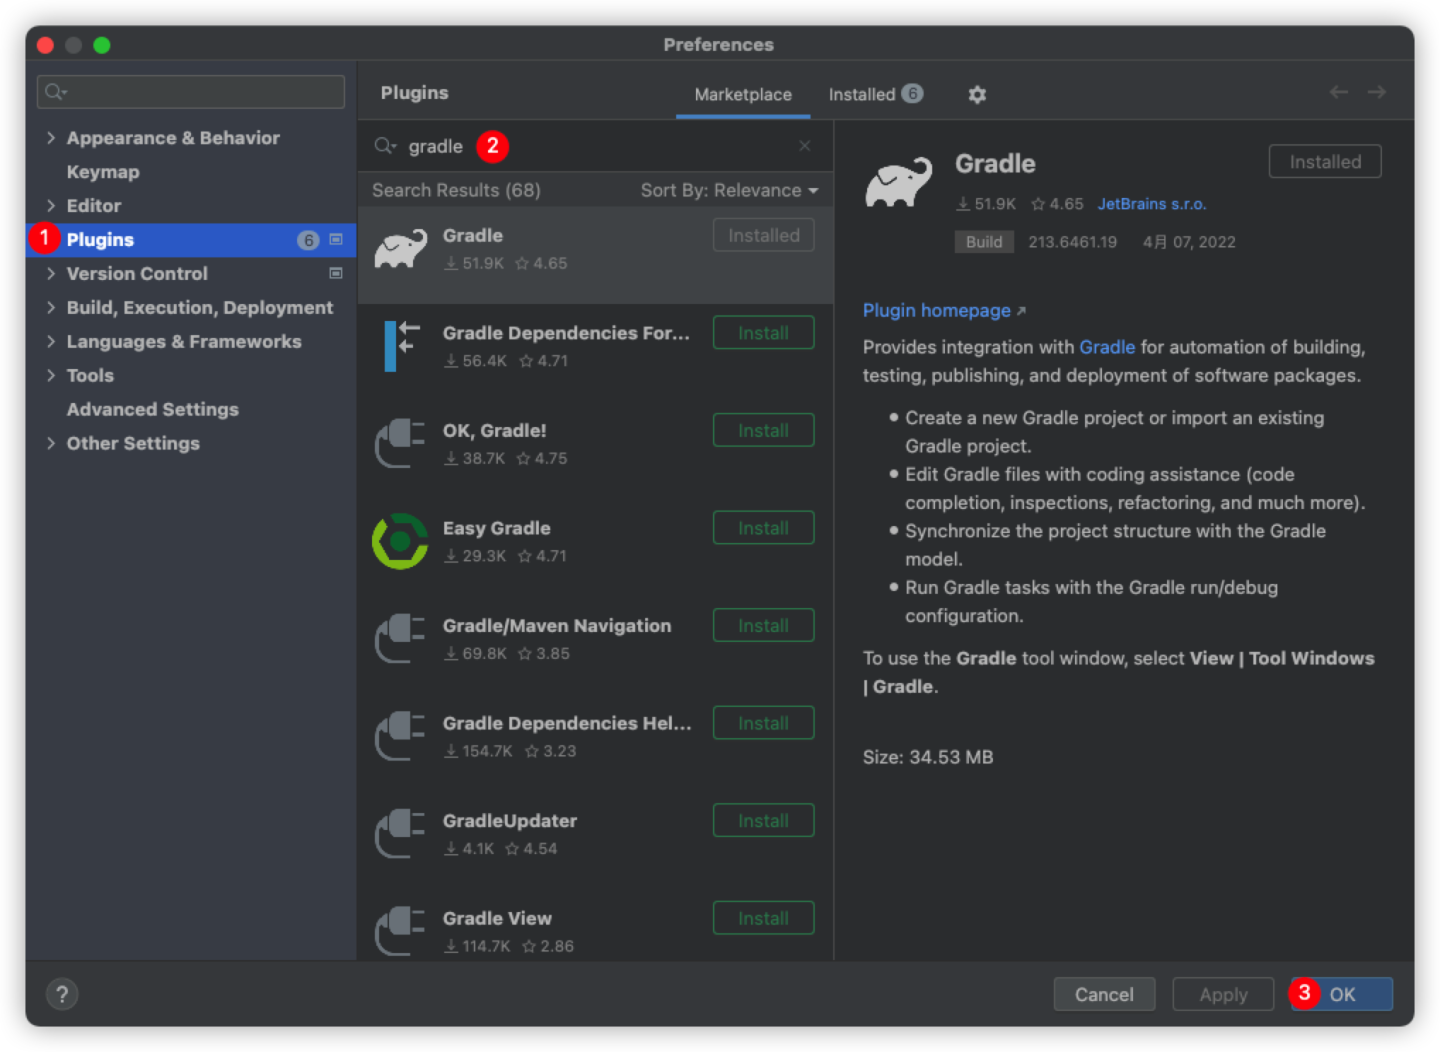
Task: Switch to the Marketplace tab
Action: coord(743,94)
